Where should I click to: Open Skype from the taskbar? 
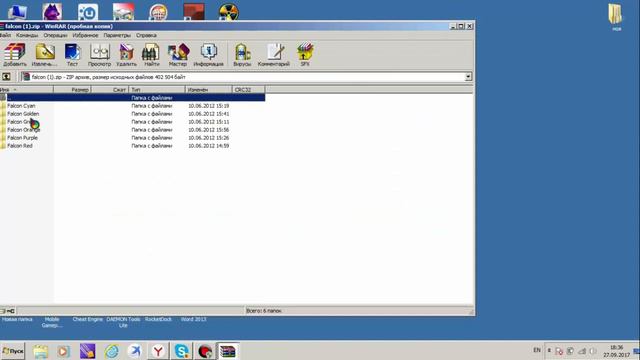pos(181,351)
